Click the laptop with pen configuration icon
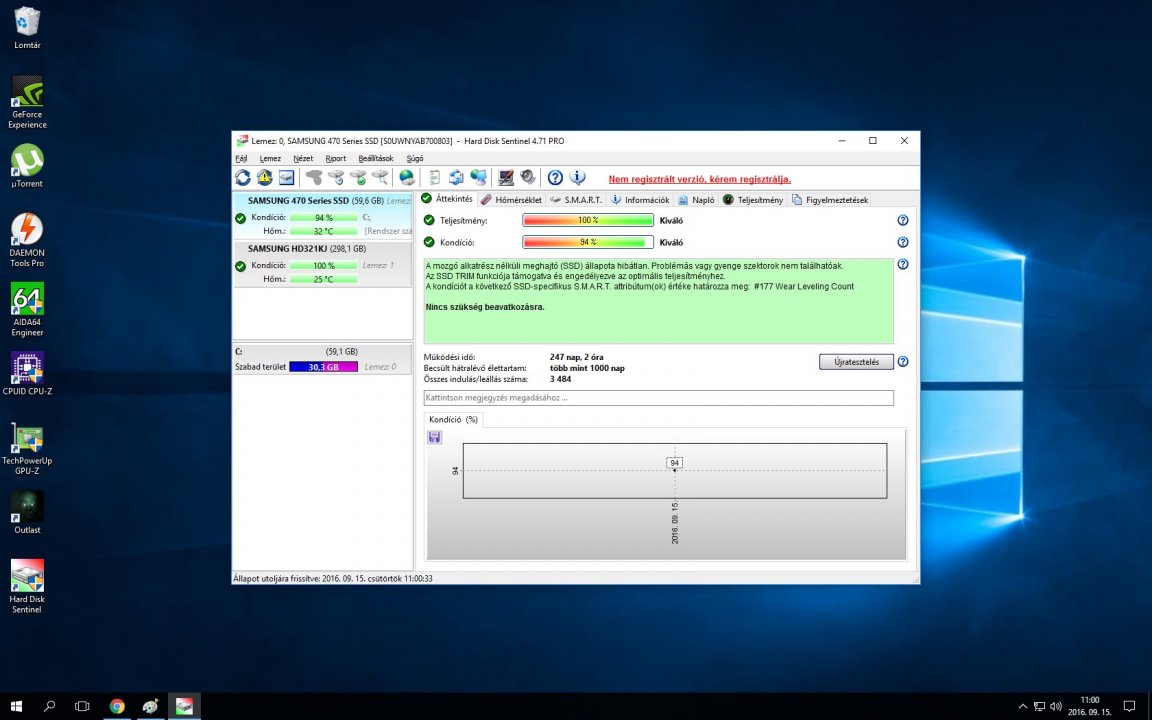Viewport: 1152px width, 720px height. pos(505,177)
